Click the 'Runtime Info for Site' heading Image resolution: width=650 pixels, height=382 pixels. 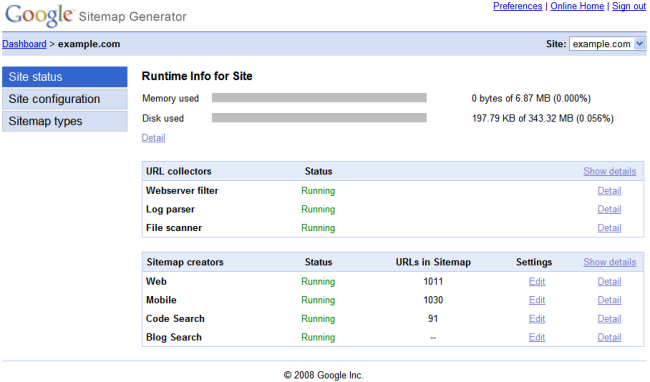pos(197,76)
